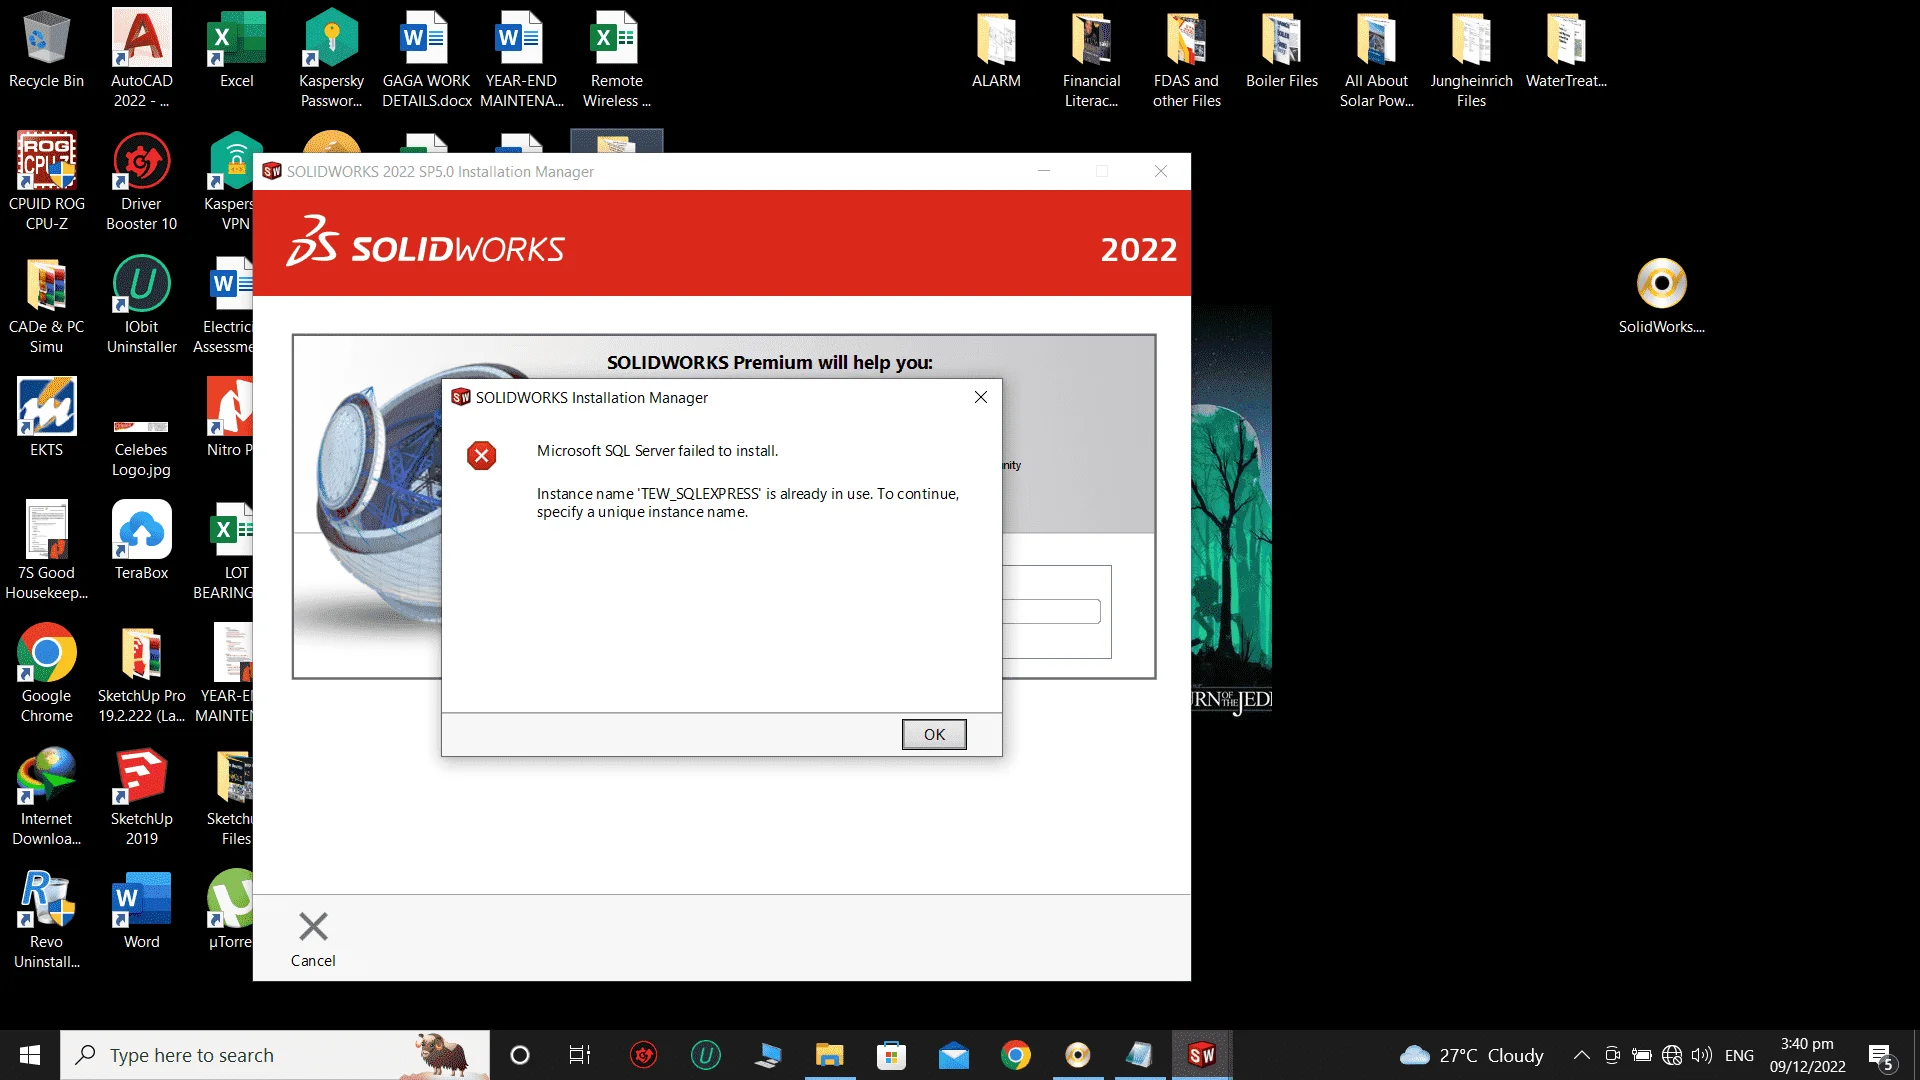Viewport: 1920px width, 1080px height.
Task: Switch to SOLIDWORKS installer taskbar icon
Action: point(1201,1055)
